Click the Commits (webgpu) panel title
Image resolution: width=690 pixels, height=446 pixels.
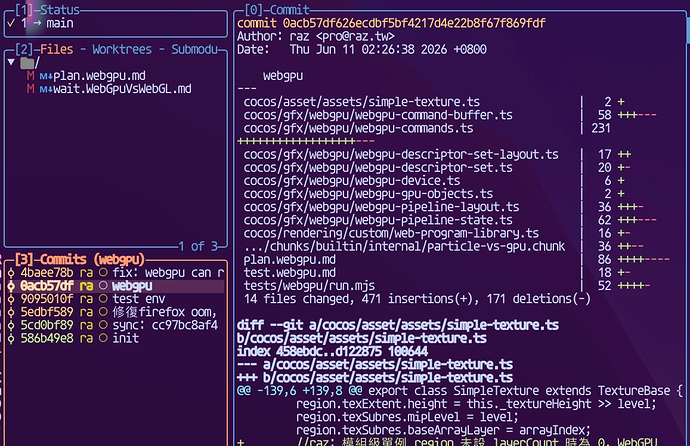pos(80,260)
